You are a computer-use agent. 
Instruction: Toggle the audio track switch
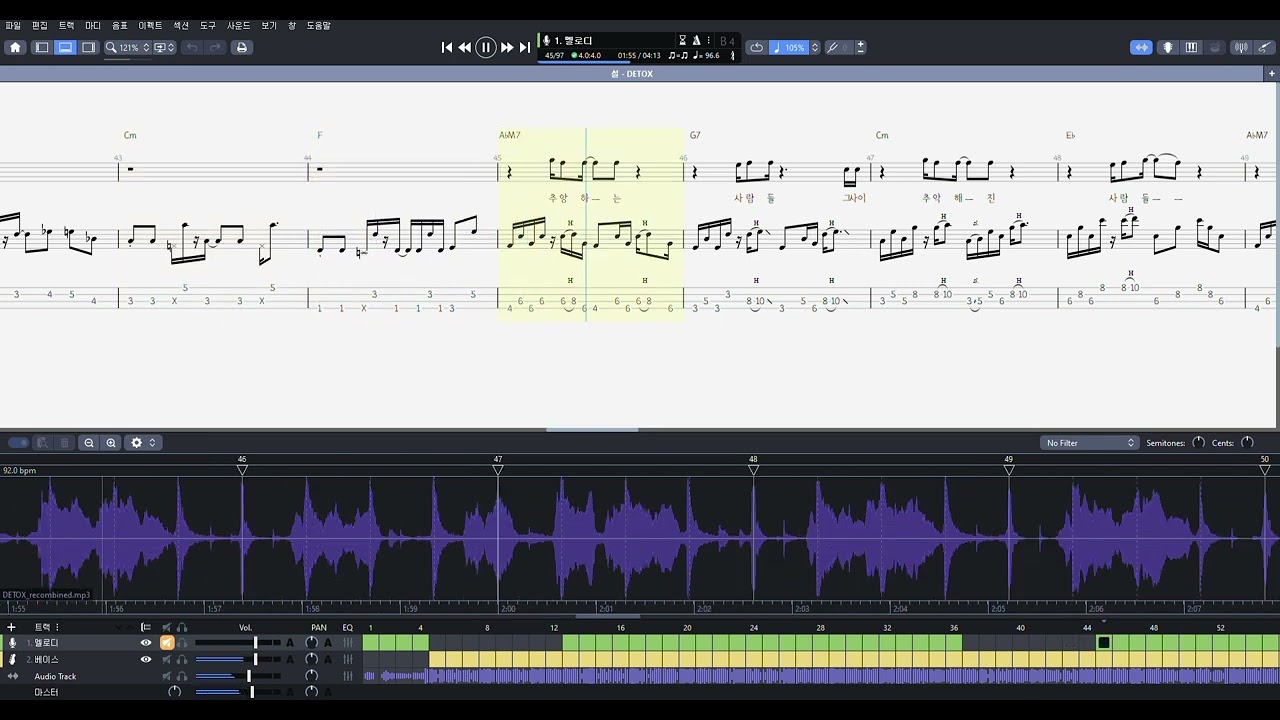click(x=18, y=443)
